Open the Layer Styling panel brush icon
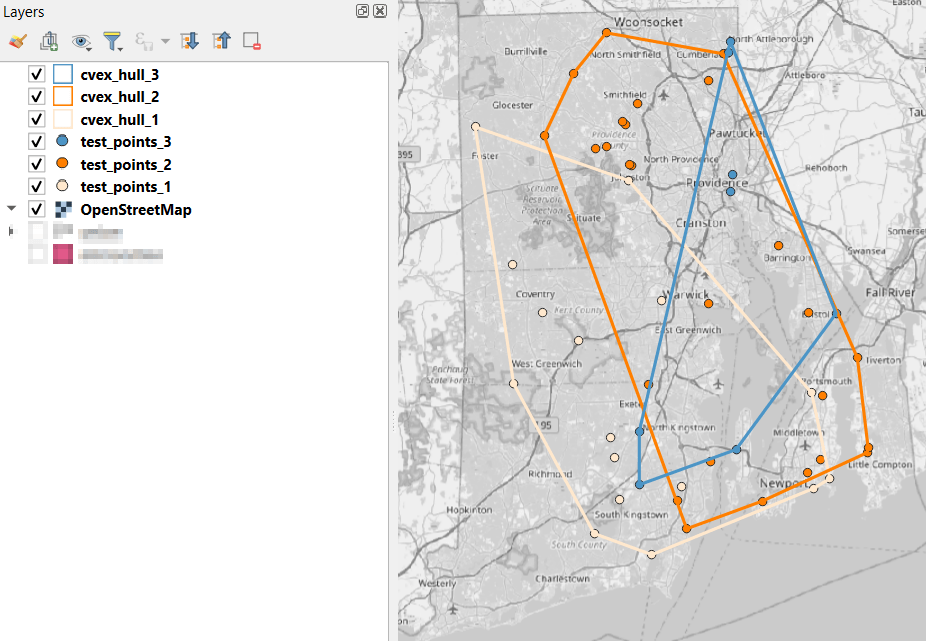 tap(17, 41)
